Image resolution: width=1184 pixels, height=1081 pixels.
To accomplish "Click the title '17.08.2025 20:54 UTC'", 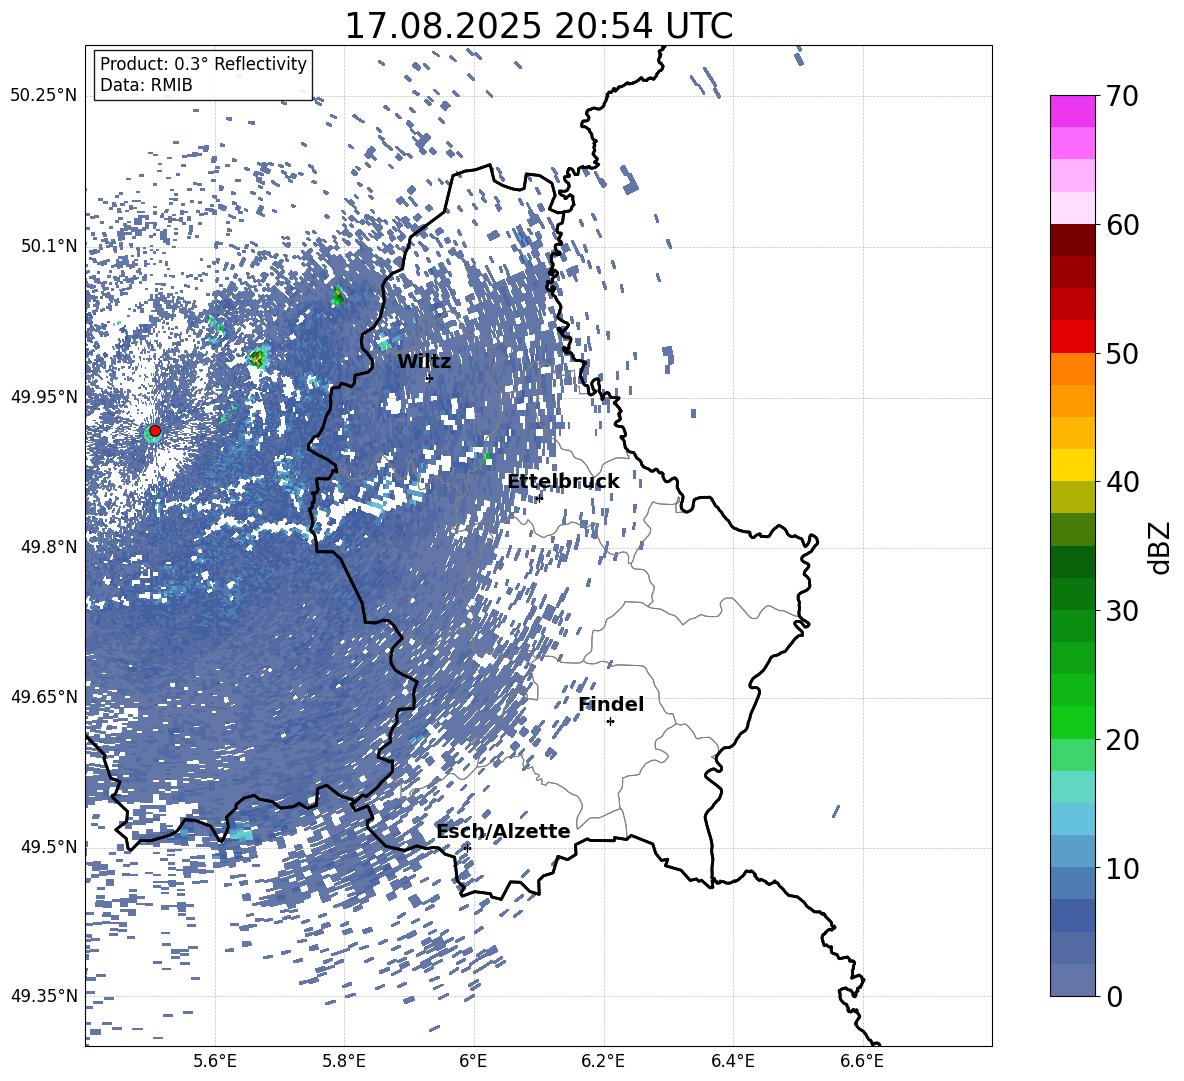I will (538, 26).
